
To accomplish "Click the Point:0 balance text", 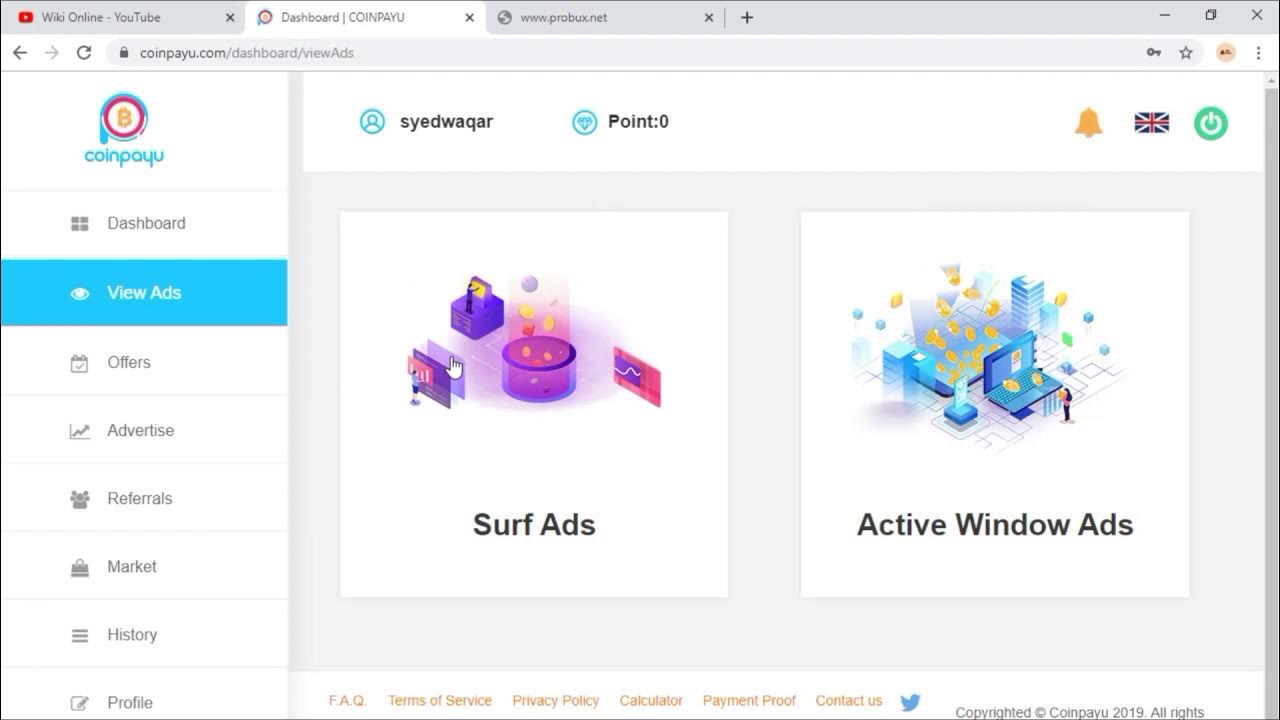I will [x=638, y=122].
